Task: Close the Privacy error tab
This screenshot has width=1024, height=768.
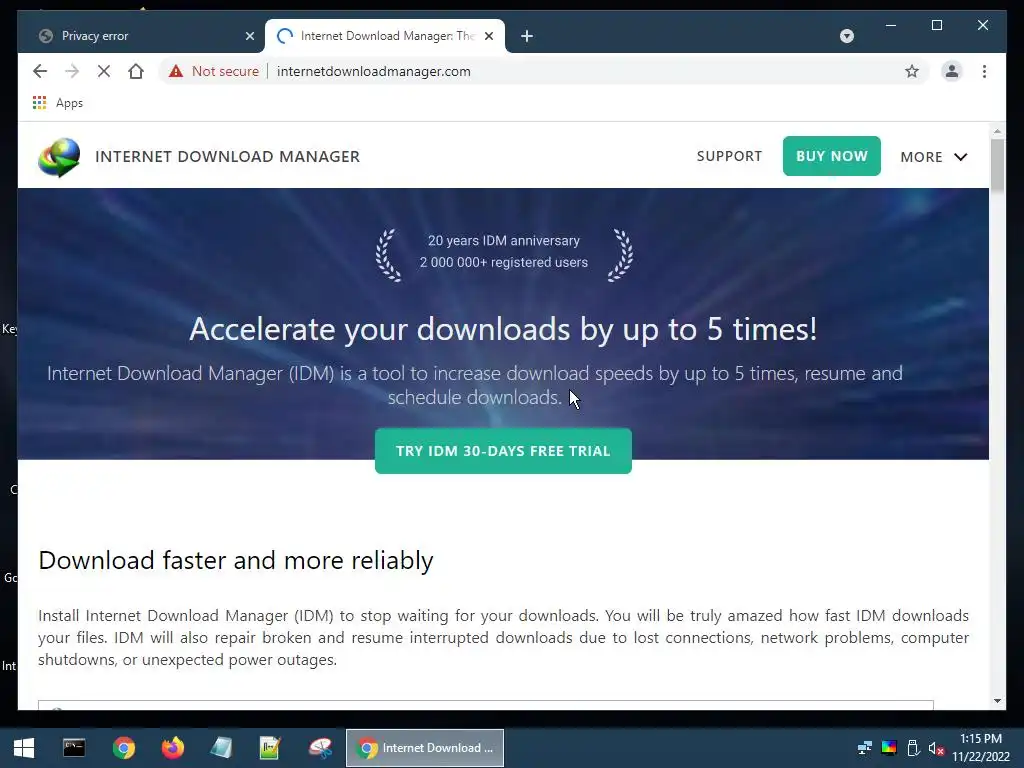Action: 249,36
